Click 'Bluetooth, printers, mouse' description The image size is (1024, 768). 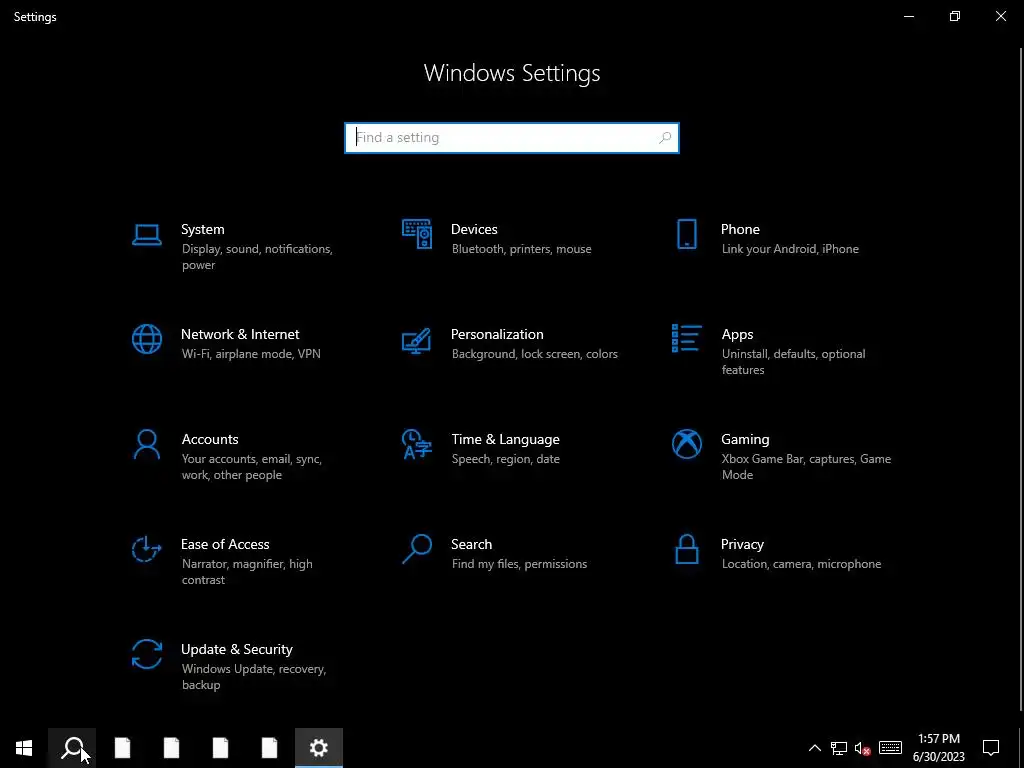pyautogui.click(x=521, y=249)
